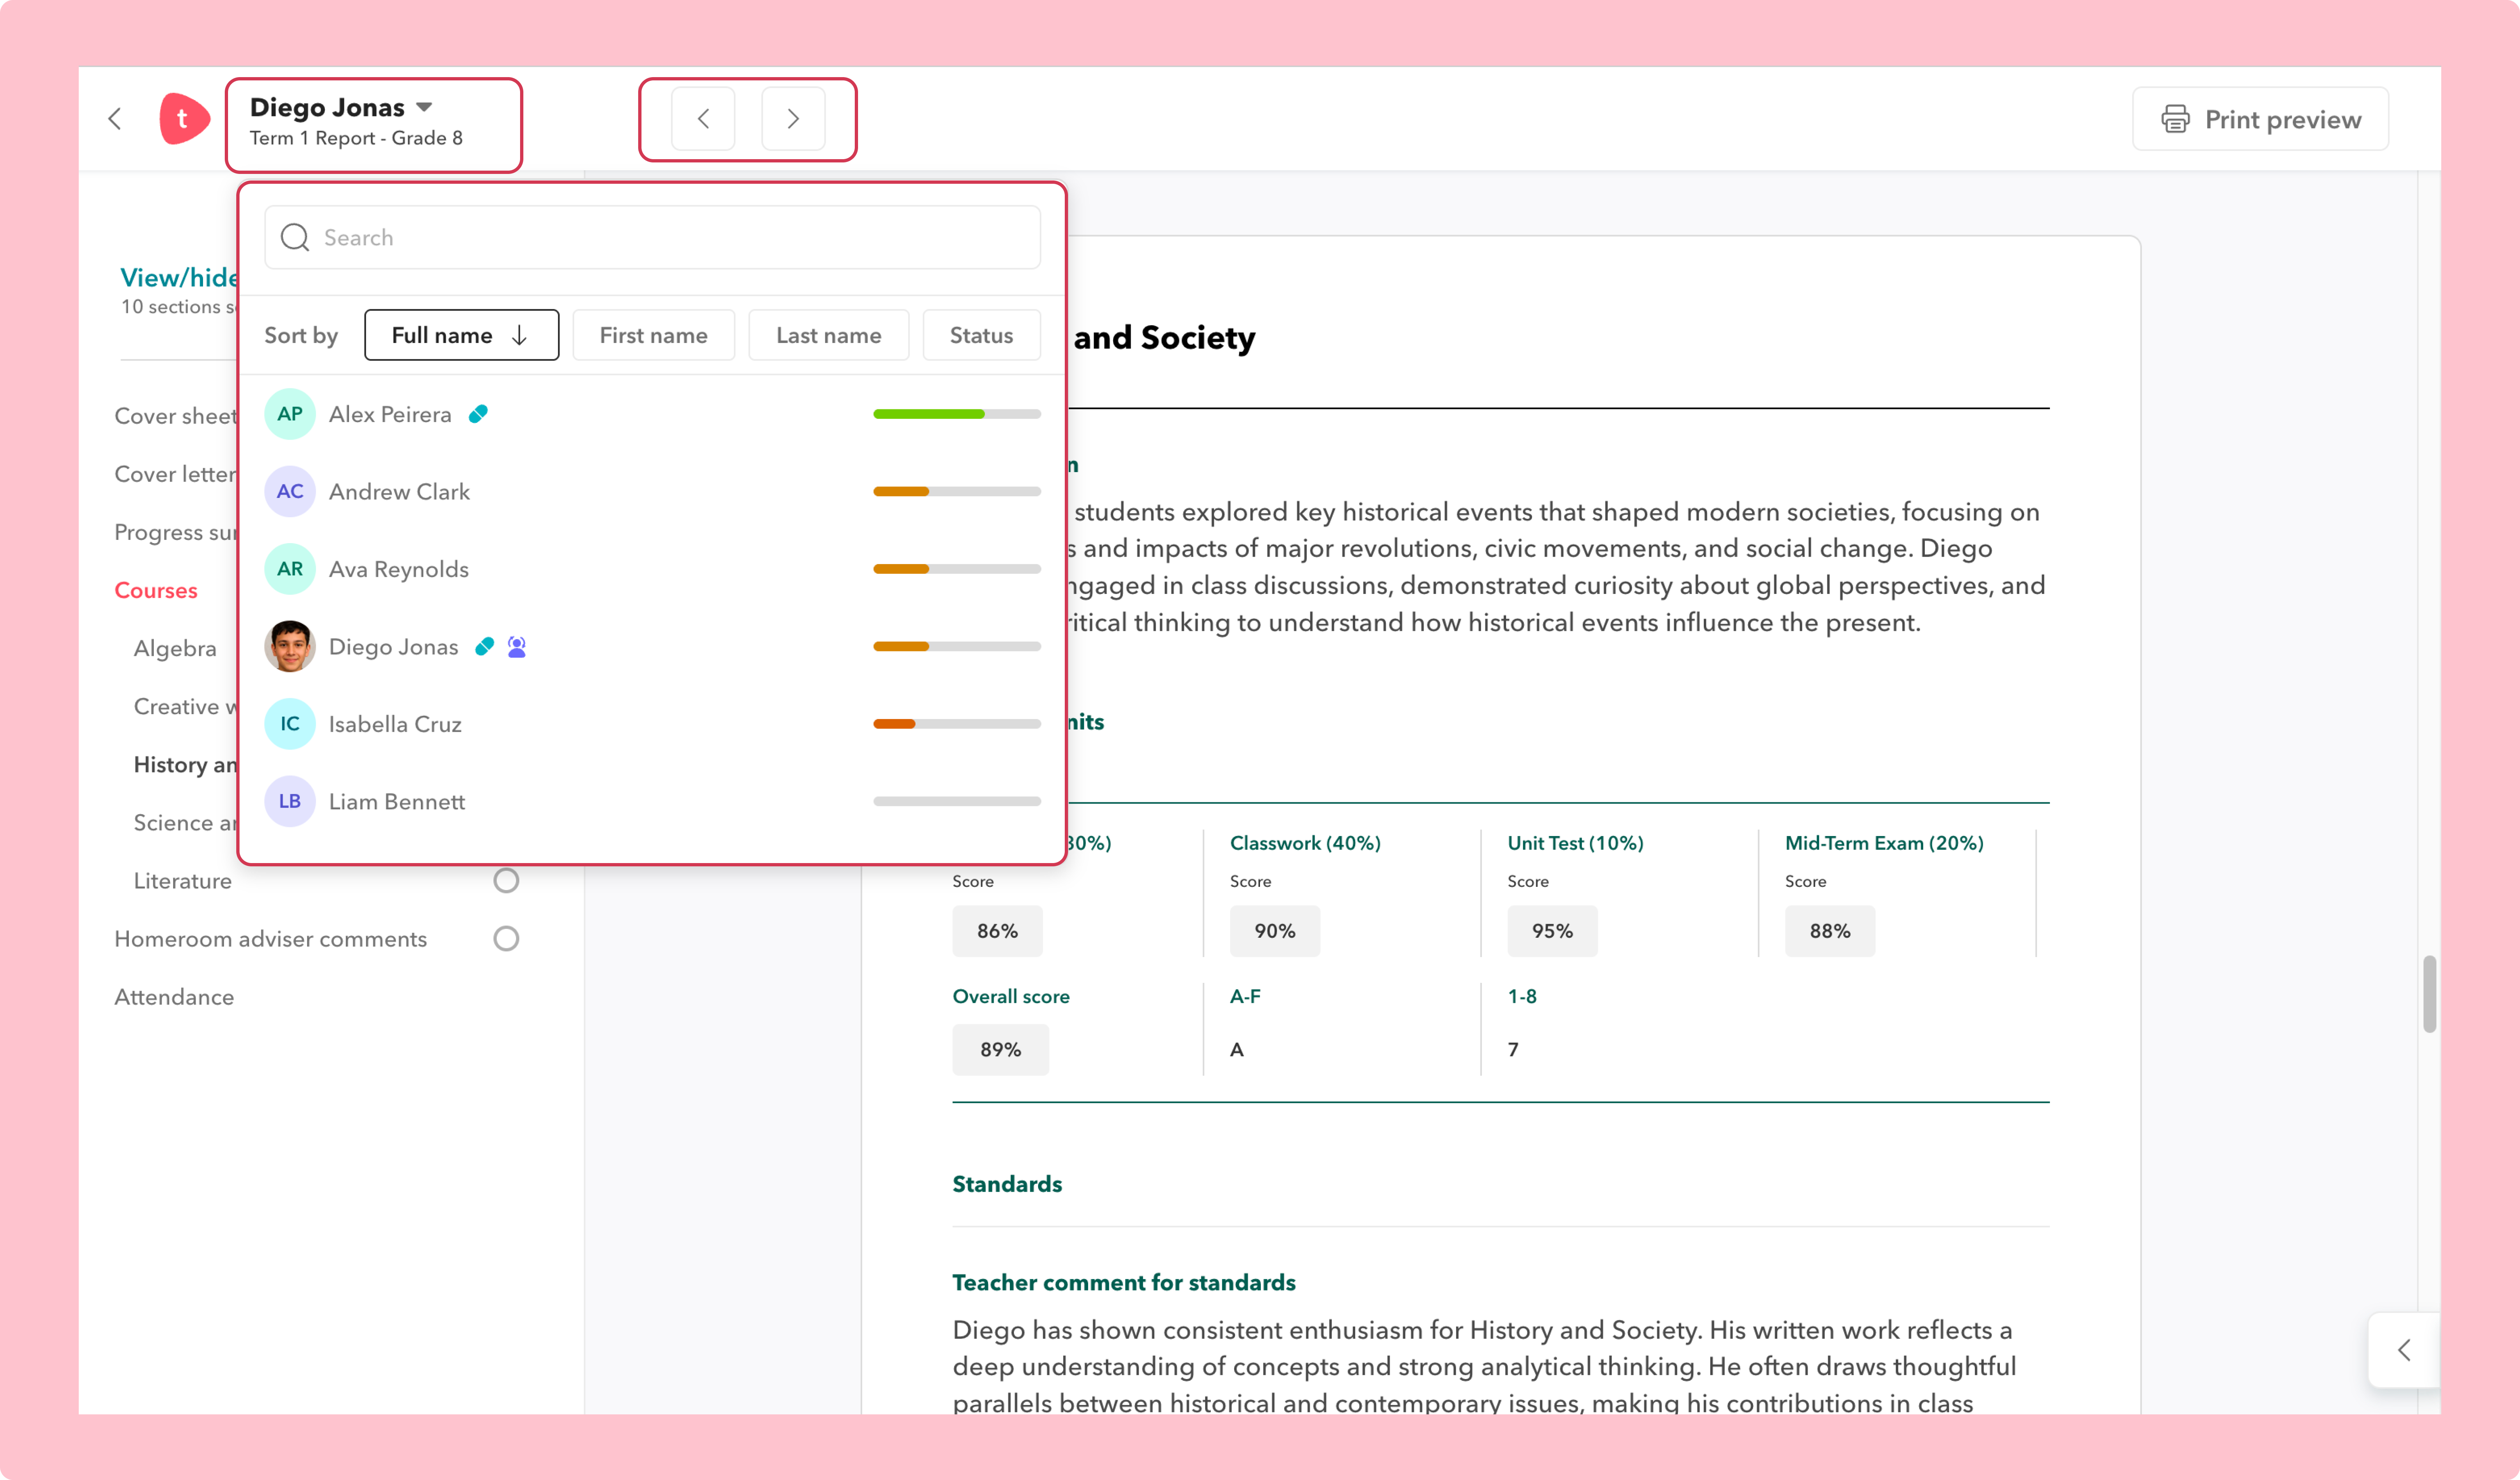Click the LB avatar for Liam Bennett
Image resolution: width=2520 pixels, height=1480 pixels.
[x=290, y=801]
